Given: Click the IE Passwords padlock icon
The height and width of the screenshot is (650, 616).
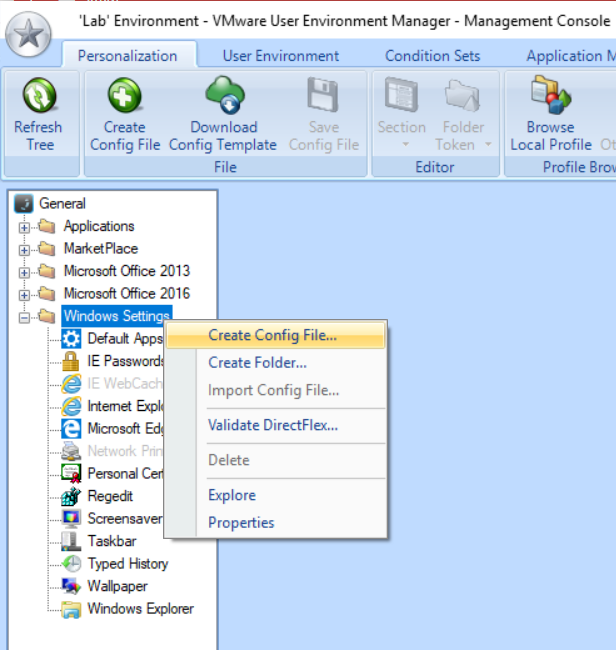Looking at the screenshot, I should click(x=71, y=361).
